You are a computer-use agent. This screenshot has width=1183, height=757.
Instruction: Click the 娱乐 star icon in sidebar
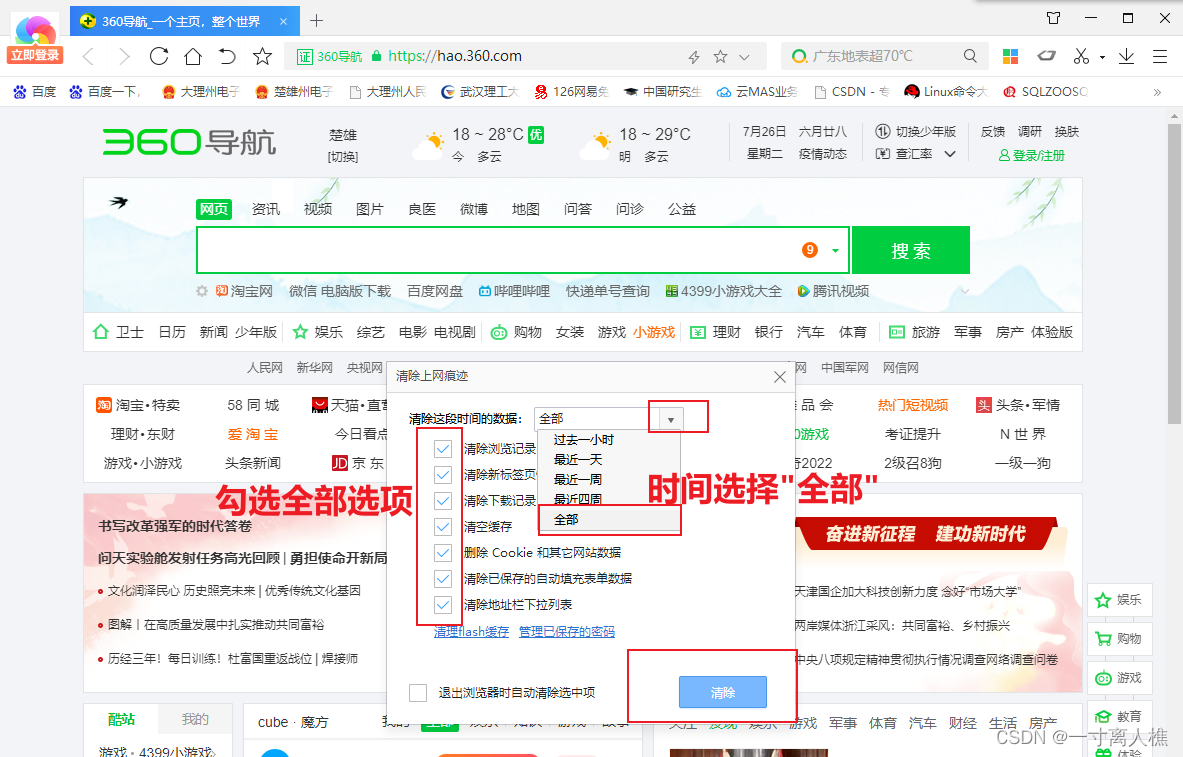pos(1103,600)
